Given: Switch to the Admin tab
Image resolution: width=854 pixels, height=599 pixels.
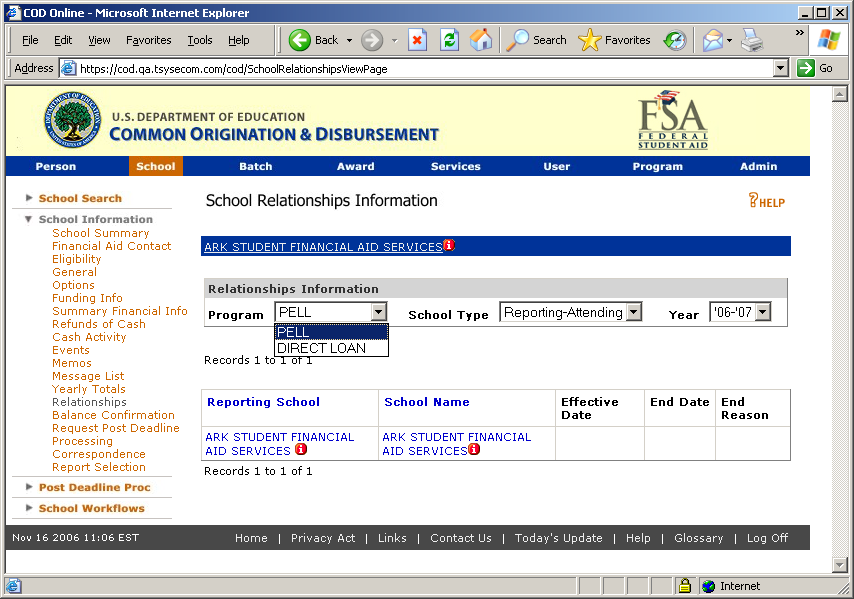Looking at the screenshot, I should pyautogui.click(x=758, y=166).
